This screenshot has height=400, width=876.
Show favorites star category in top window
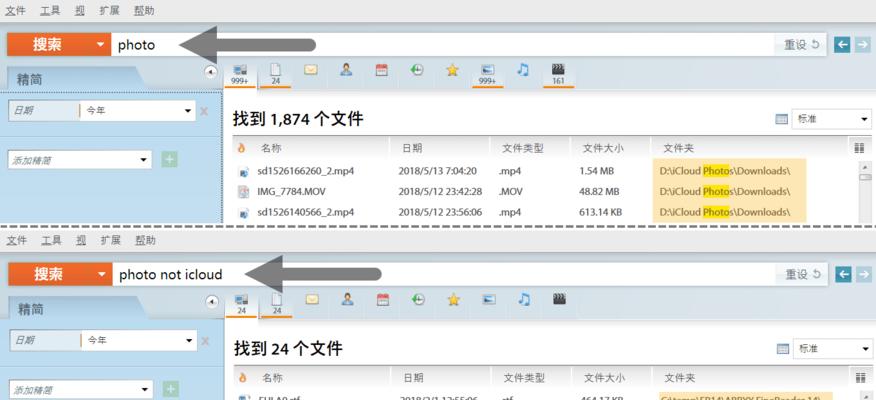click(x=452, y=70)
